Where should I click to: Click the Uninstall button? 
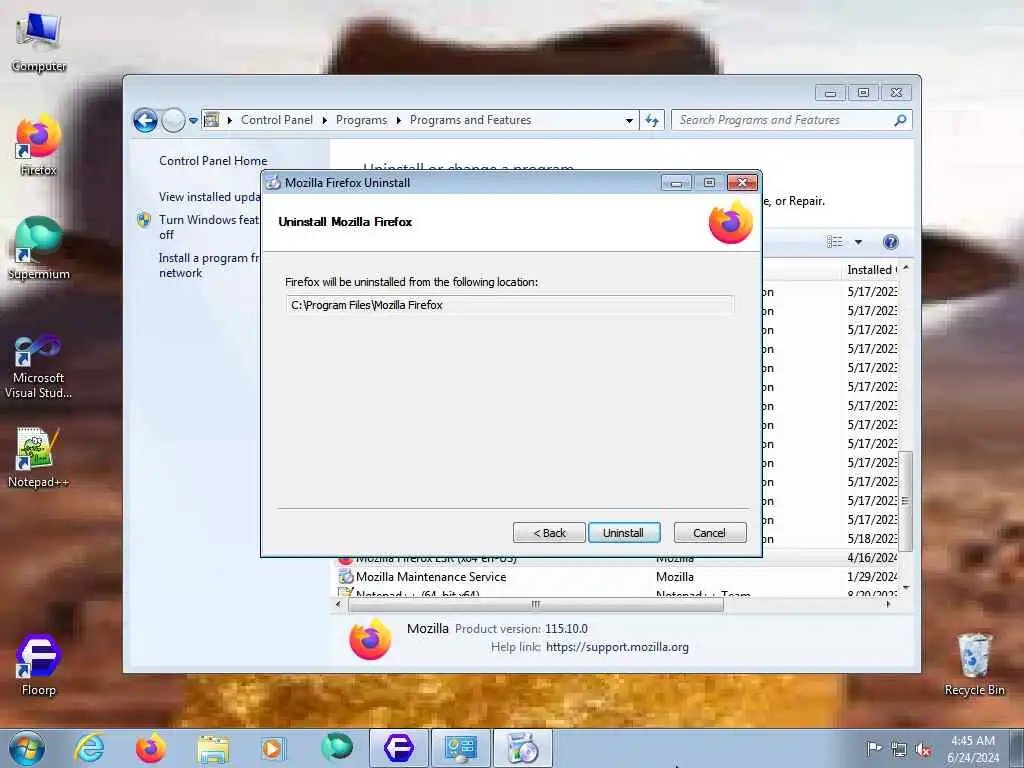pyautogui.click(x=624, y=533)
